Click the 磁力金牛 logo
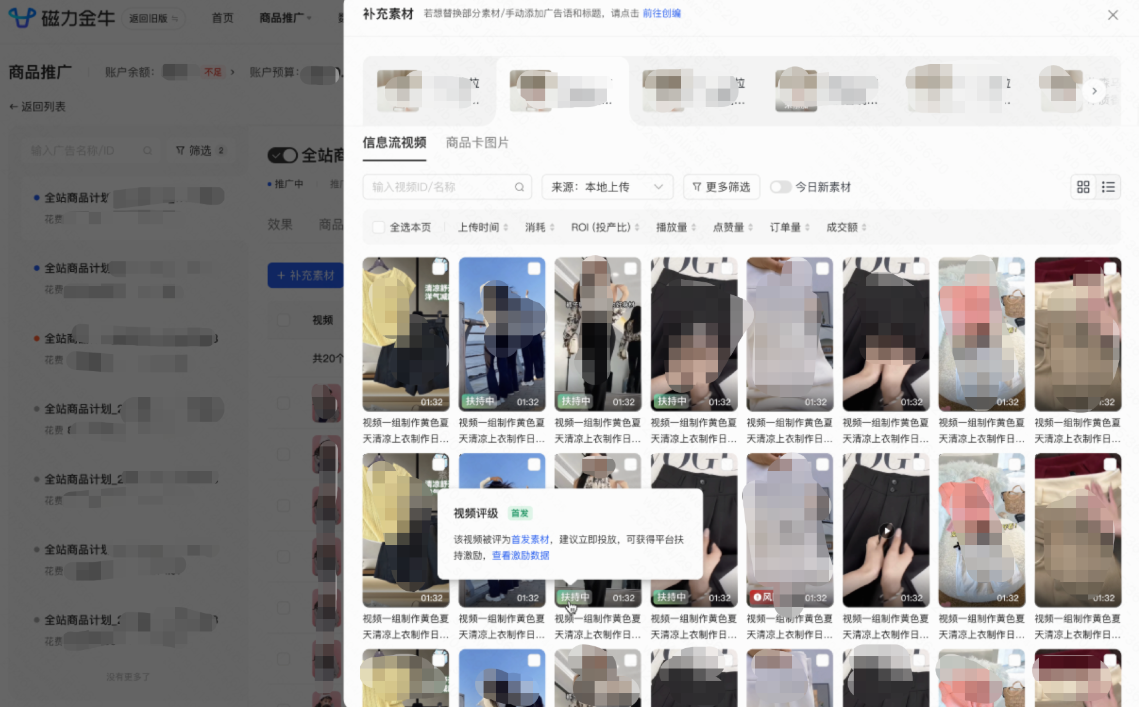The image size is (1139, 707). tap(62, 17)
